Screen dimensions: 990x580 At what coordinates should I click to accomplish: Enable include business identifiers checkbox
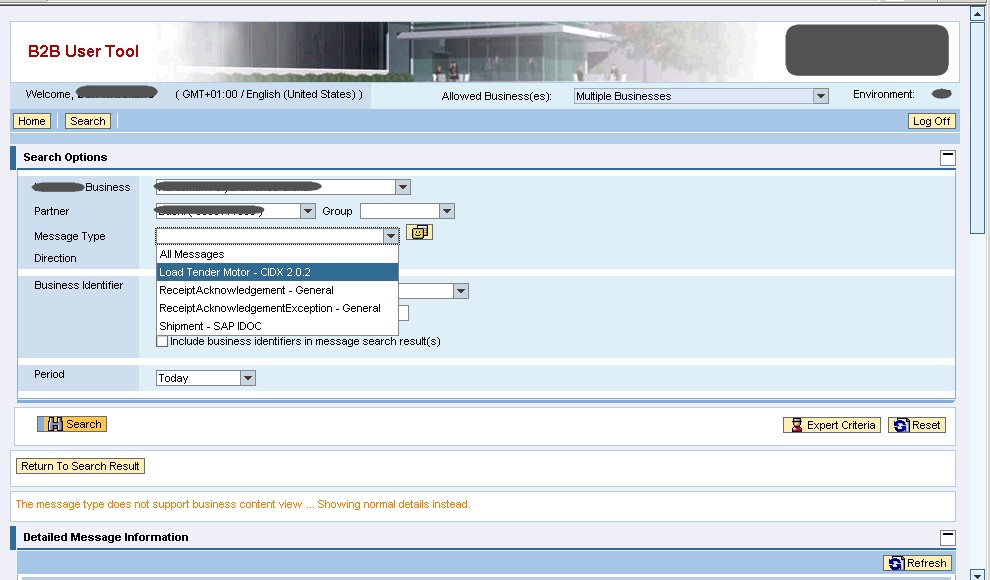(162, 341)
